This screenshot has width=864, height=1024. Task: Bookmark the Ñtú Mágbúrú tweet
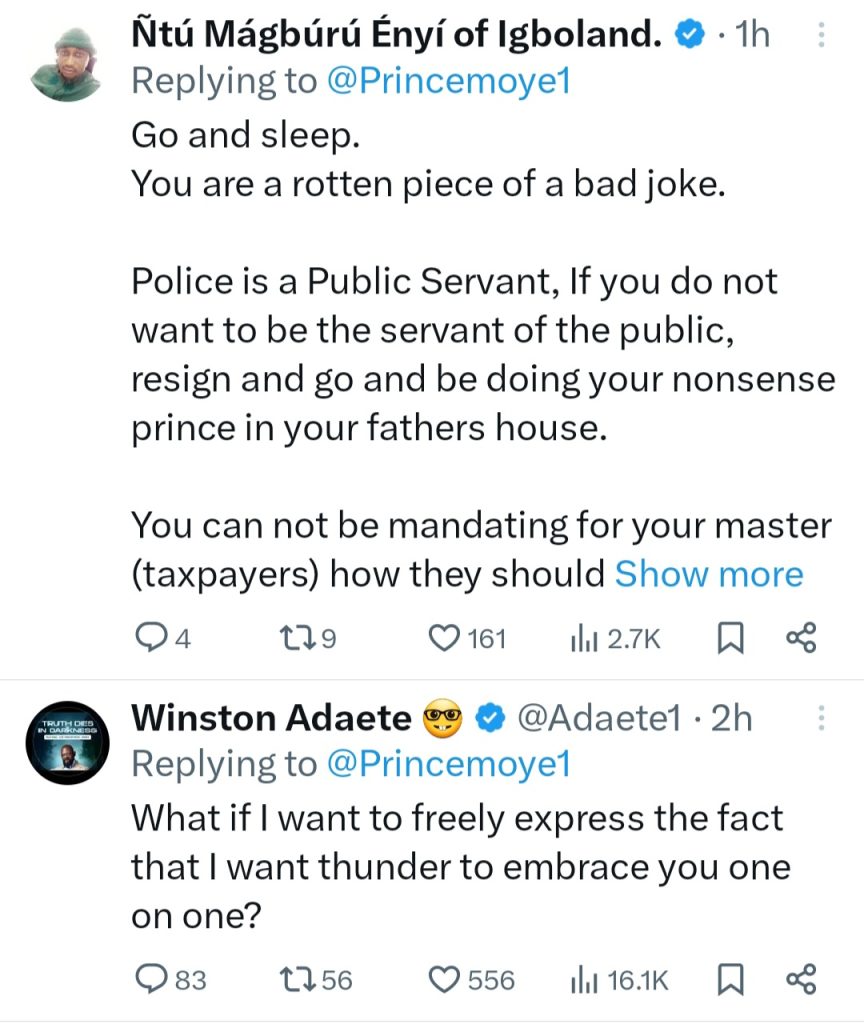[732, 638]
